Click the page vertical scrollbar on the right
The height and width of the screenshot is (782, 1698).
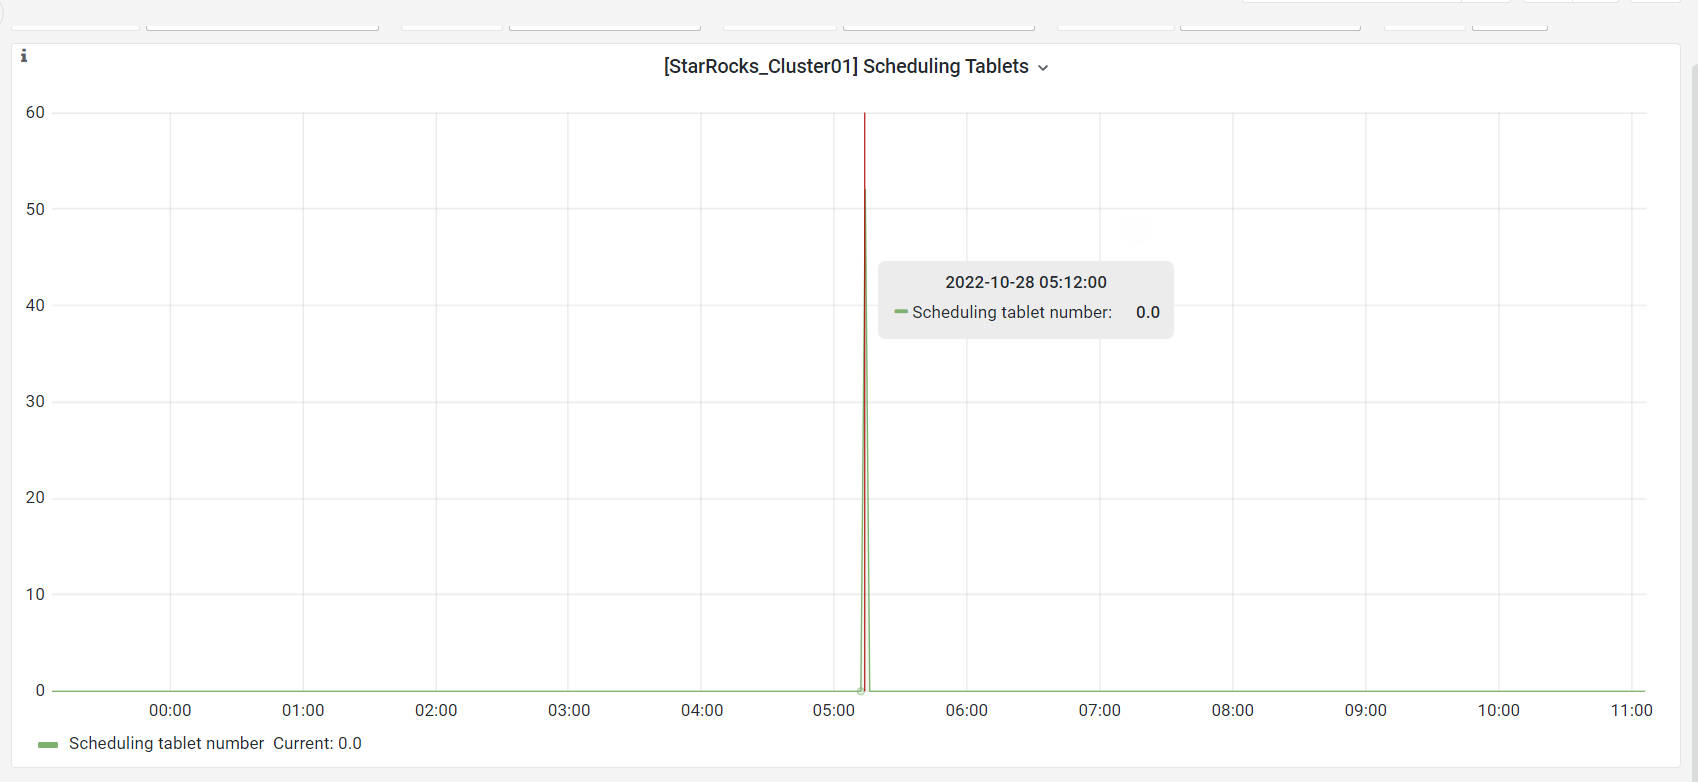point(1692,400)
